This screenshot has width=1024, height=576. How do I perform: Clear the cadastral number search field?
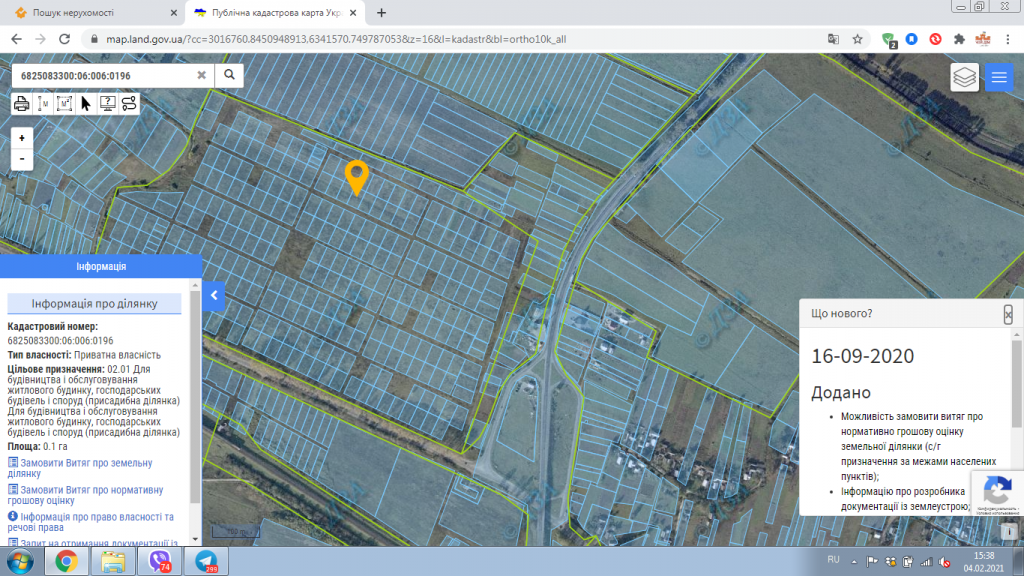[x=201, y=75]
